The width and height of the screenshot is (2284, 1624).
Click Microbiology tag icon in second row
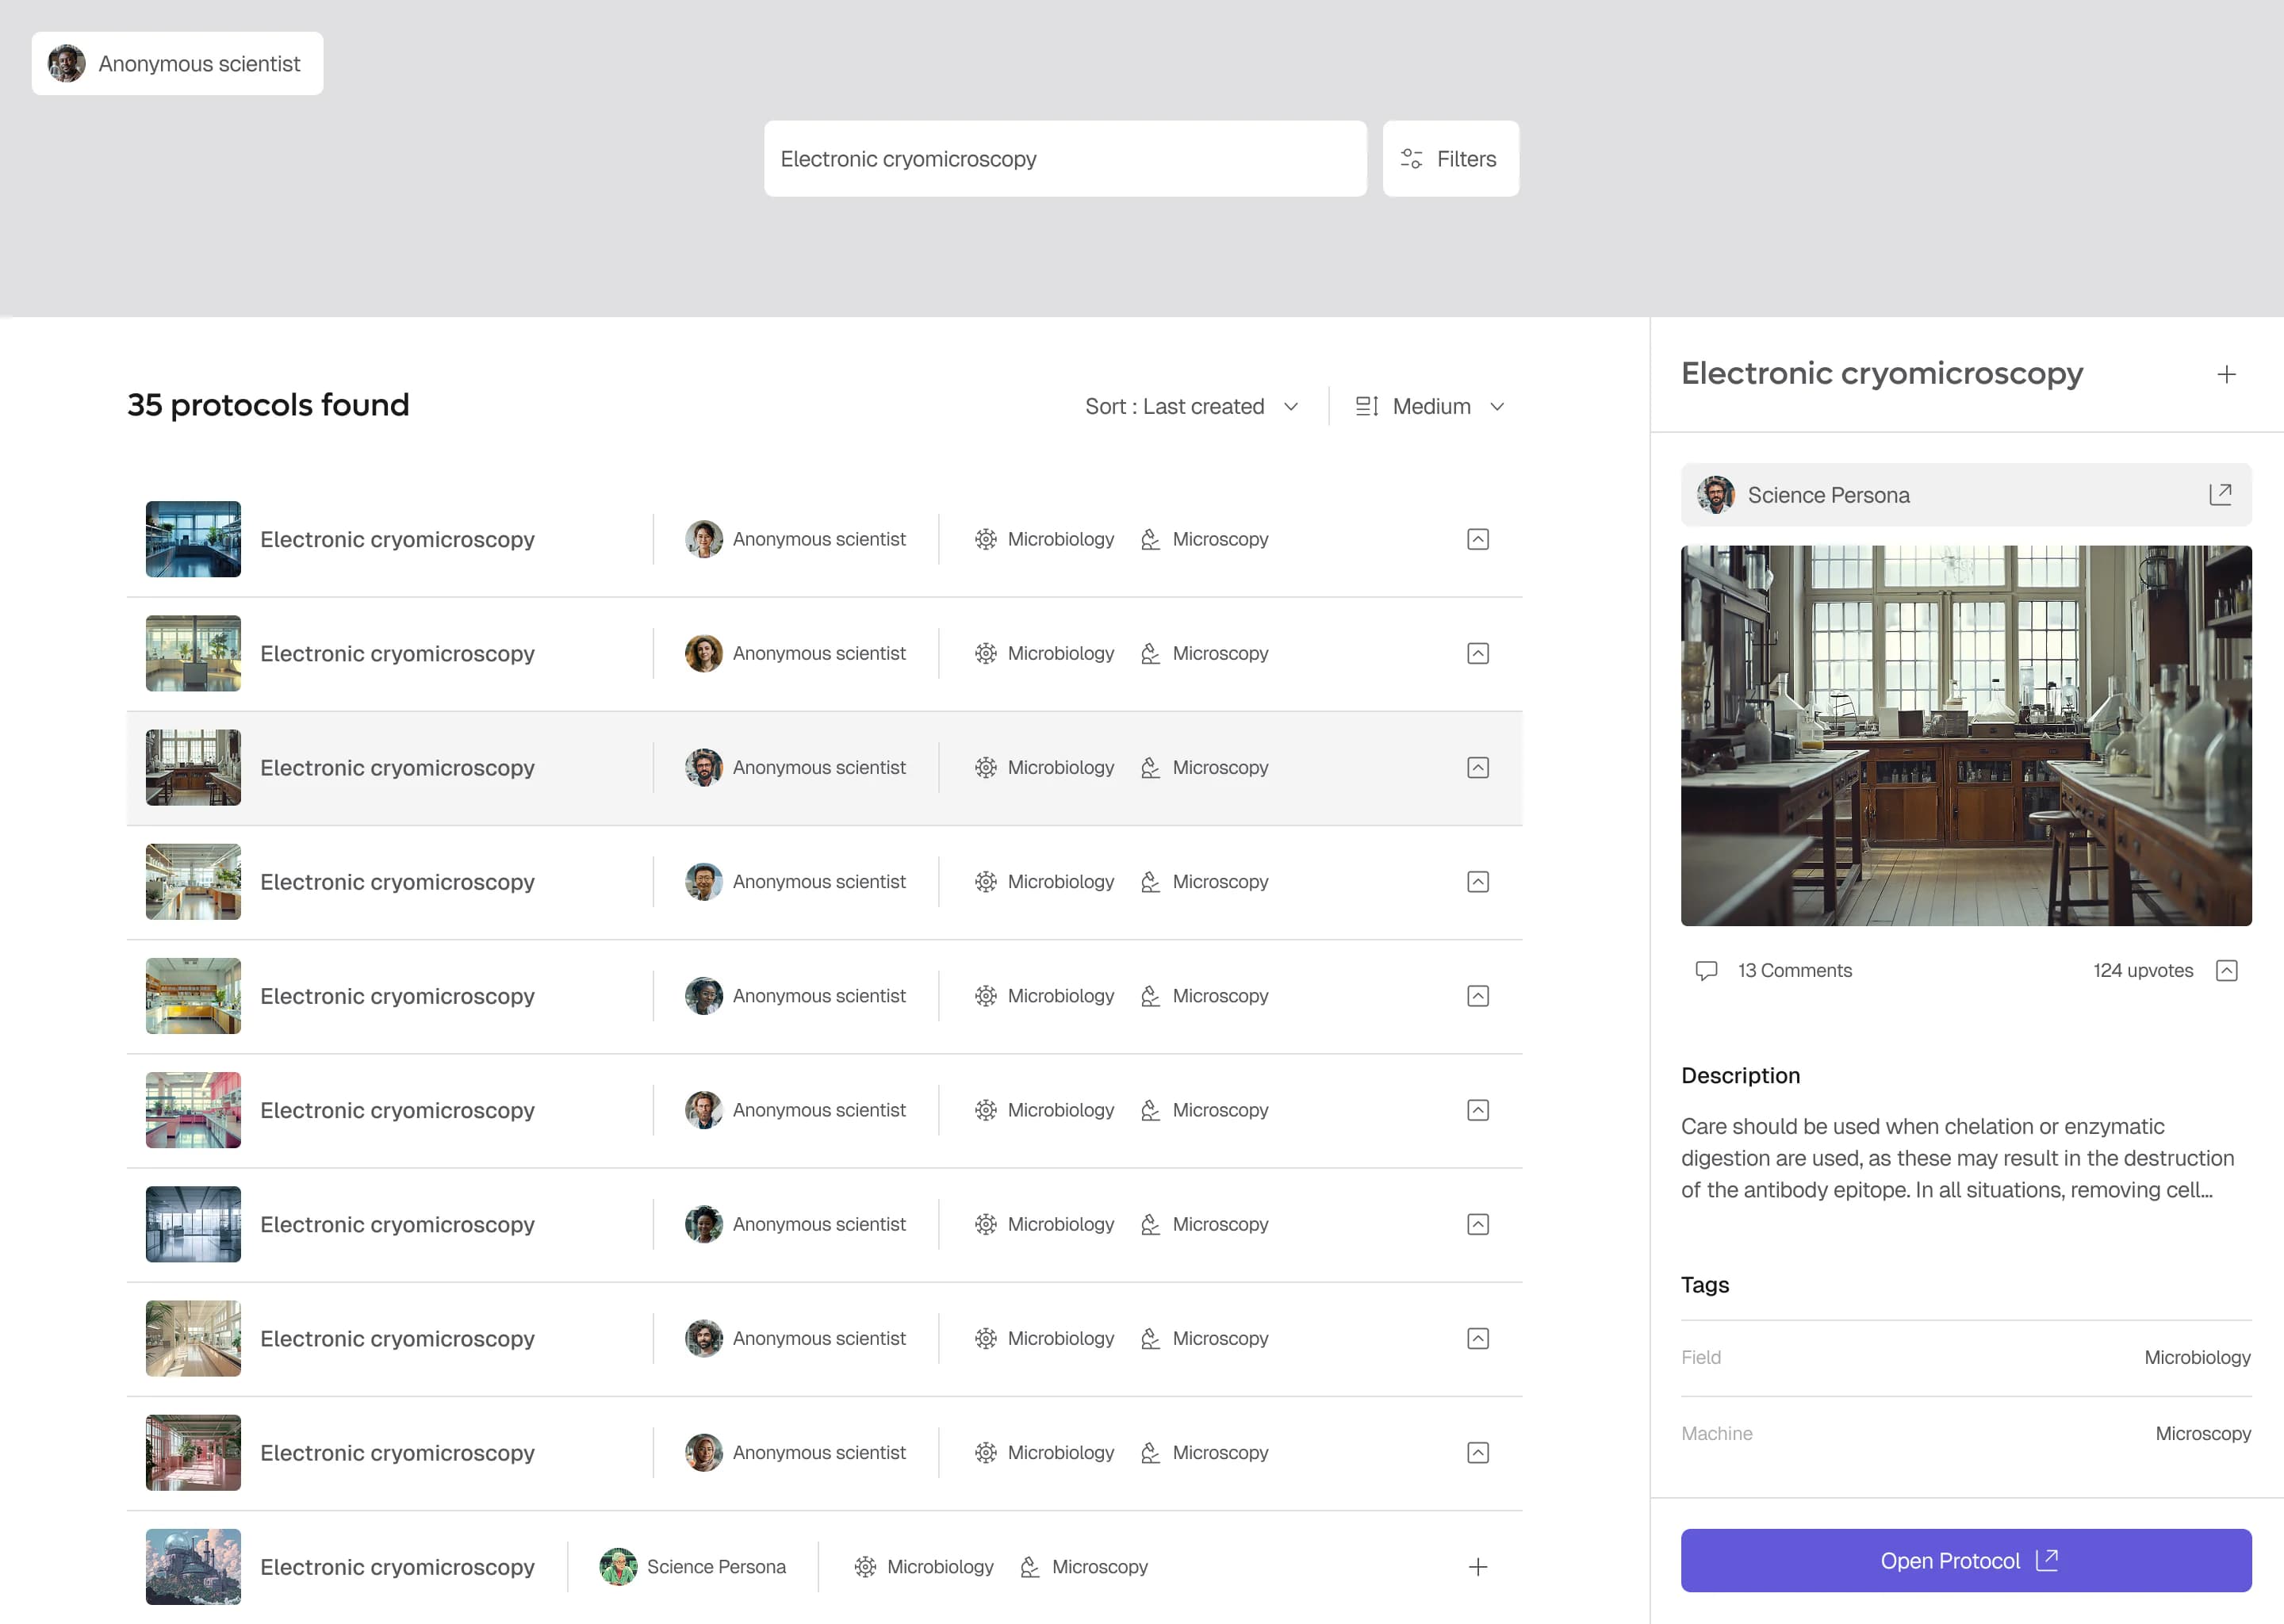[x=985, y=653]
